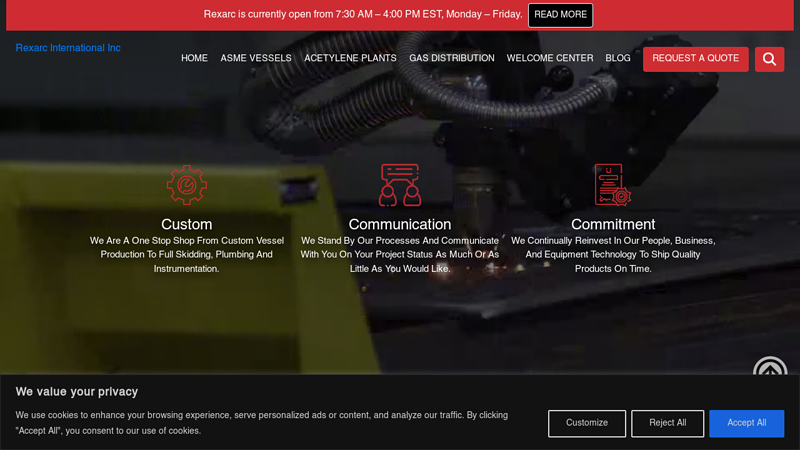Click the Communication people icon
The height and width of the screenshot is (450, 800).
[x=400, y=185]
